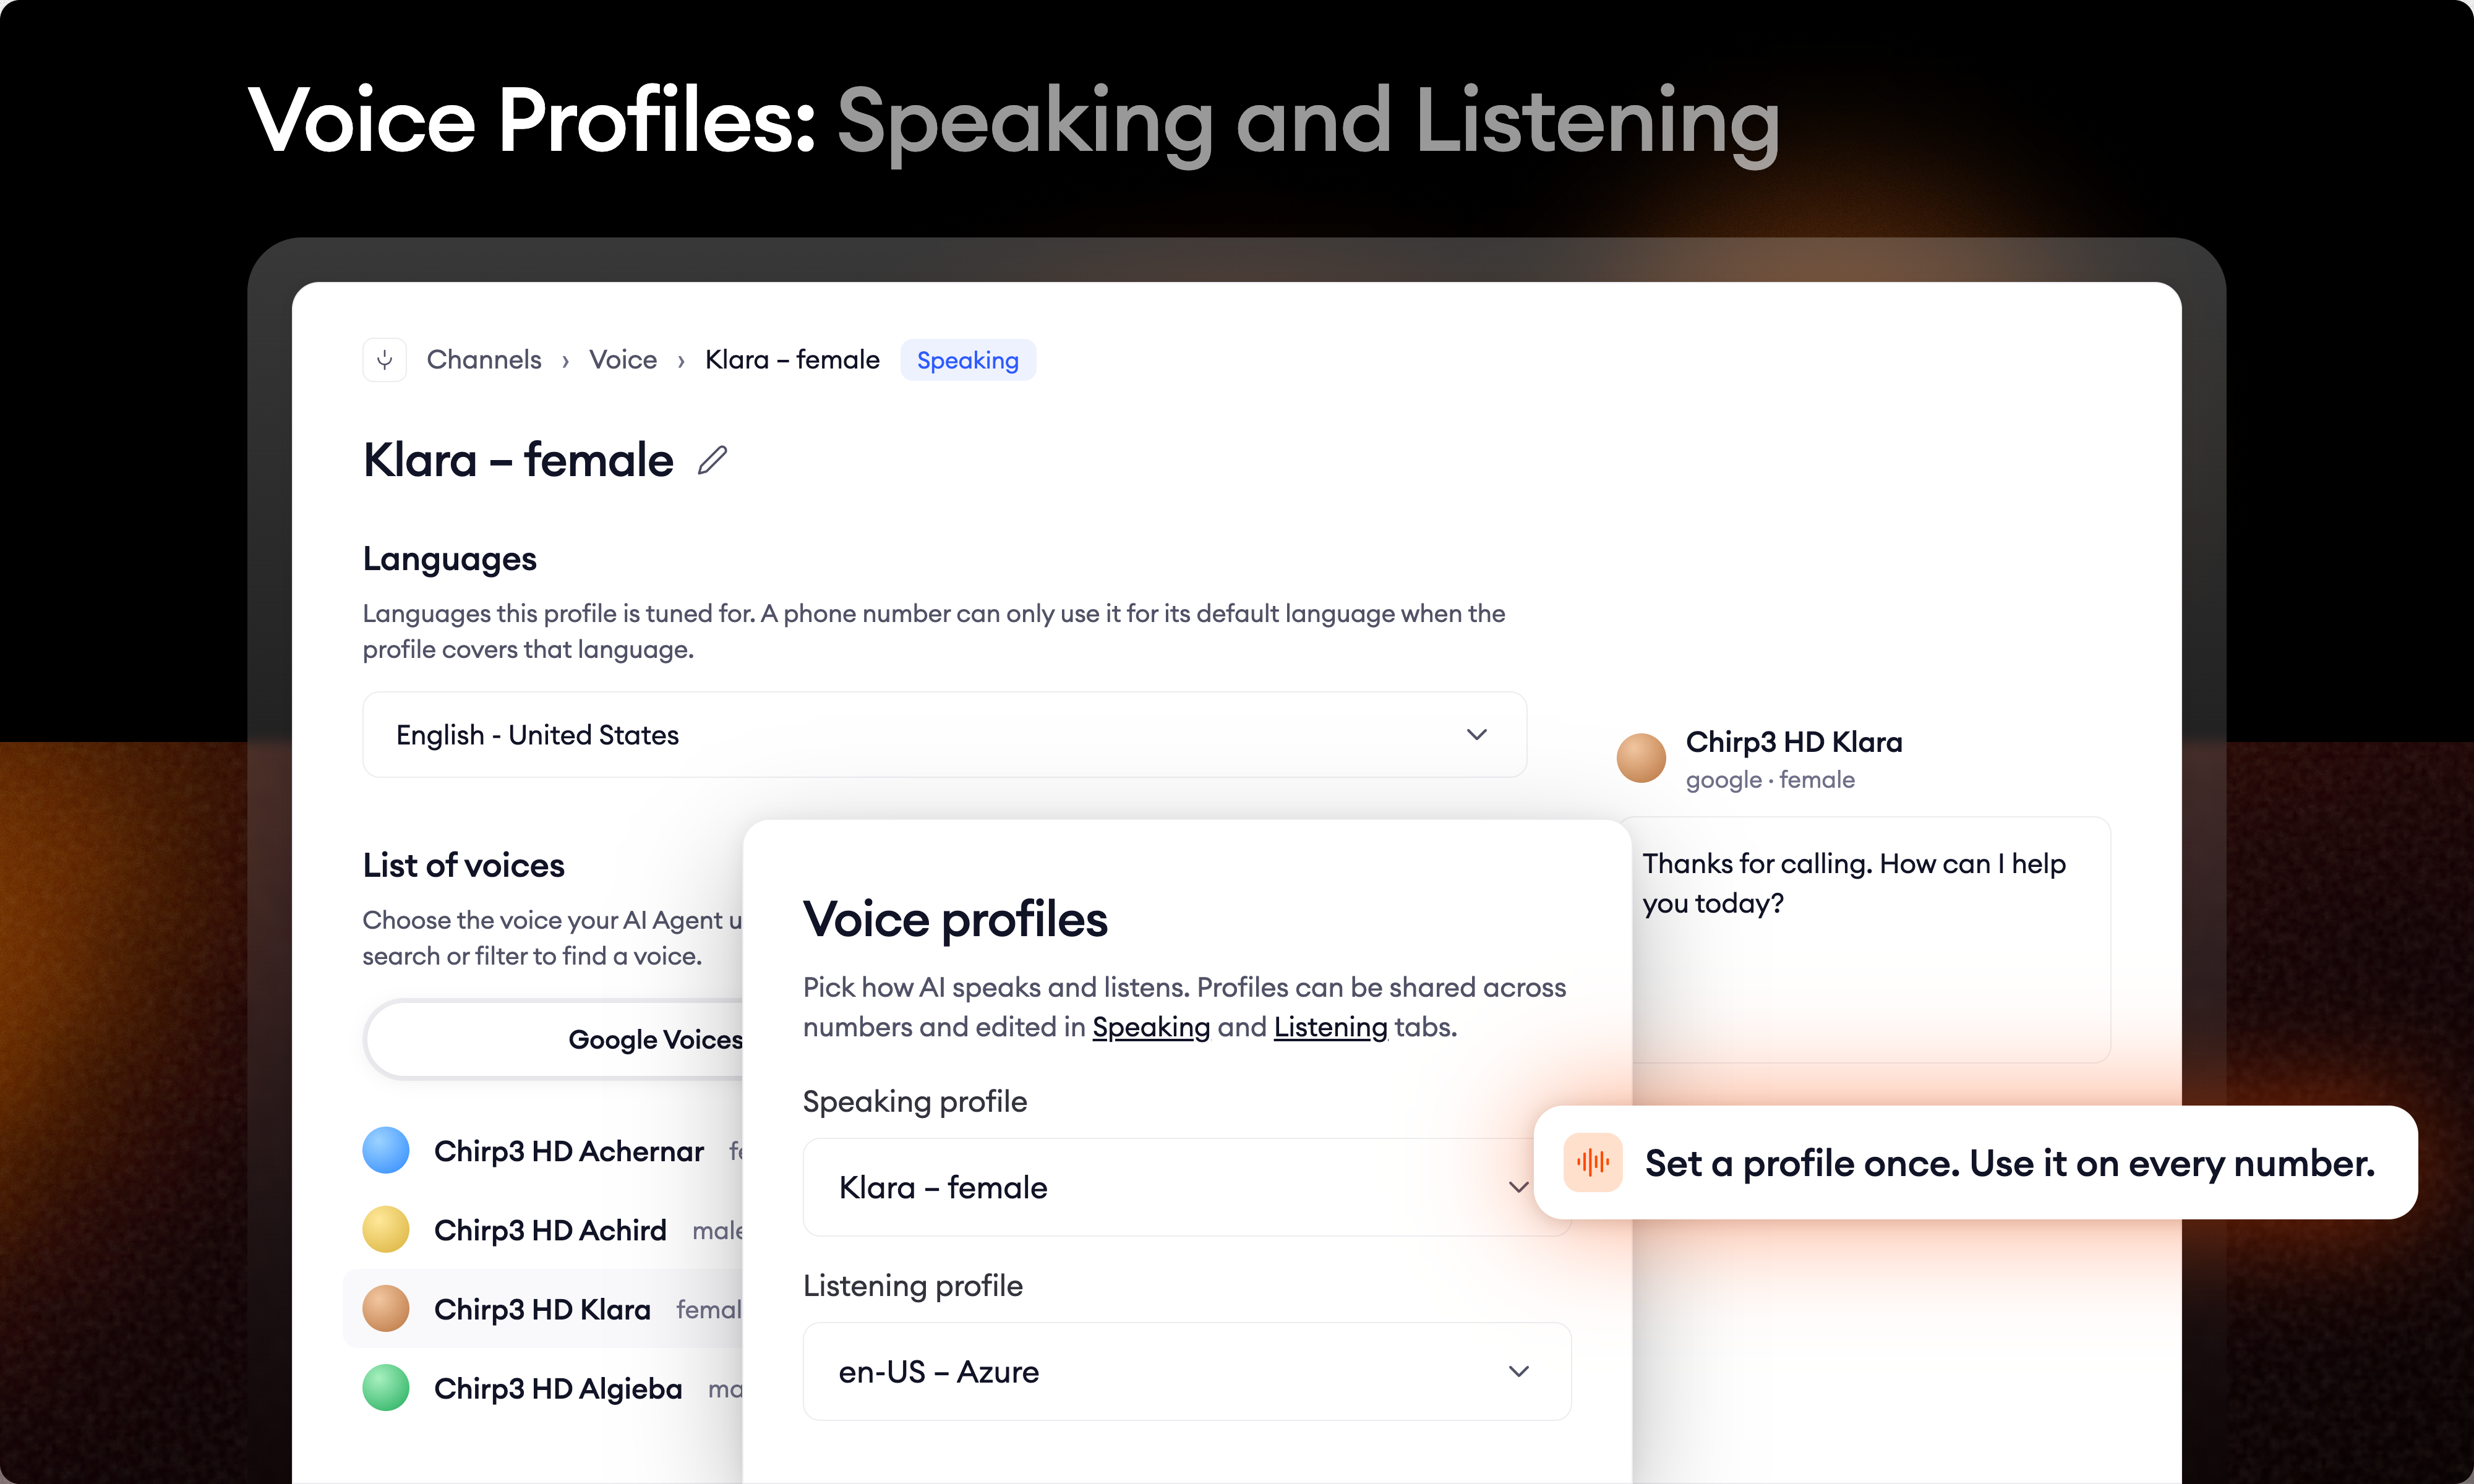Click the Voice profiles panel heading
2474x1484 pixels.
coord(955,919)
